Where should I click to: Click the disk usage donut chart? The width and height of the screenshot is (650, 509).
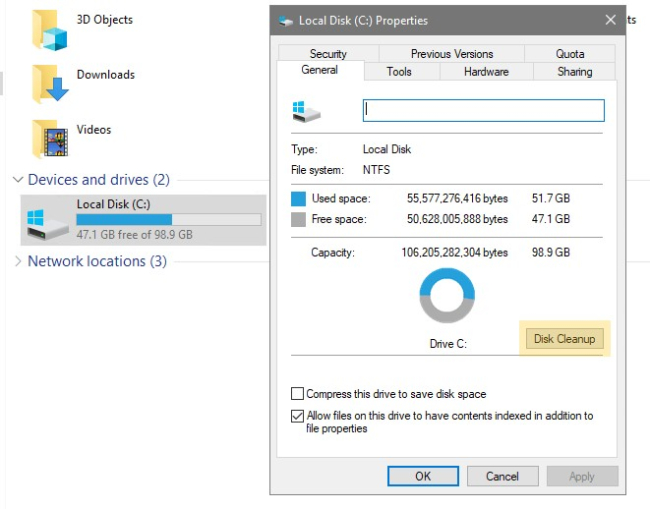click(447, 295)
